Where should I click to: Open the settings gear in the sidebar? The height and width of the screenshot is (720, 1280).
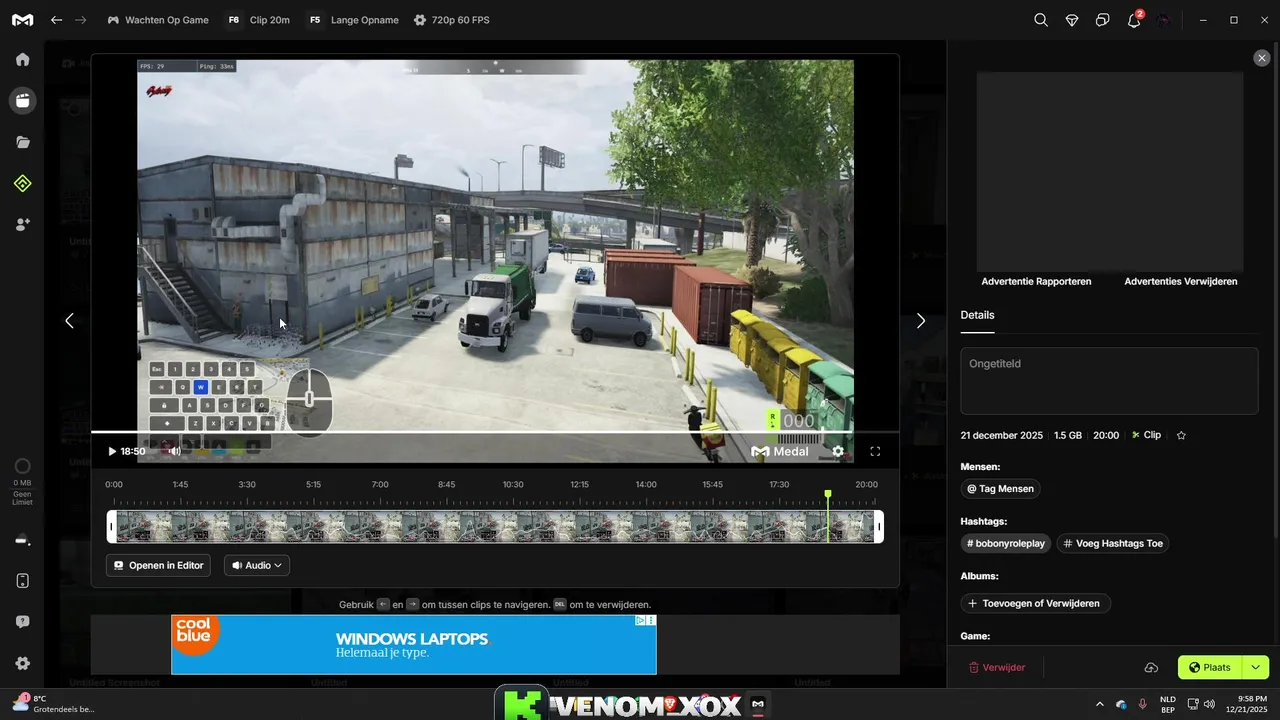22,663
